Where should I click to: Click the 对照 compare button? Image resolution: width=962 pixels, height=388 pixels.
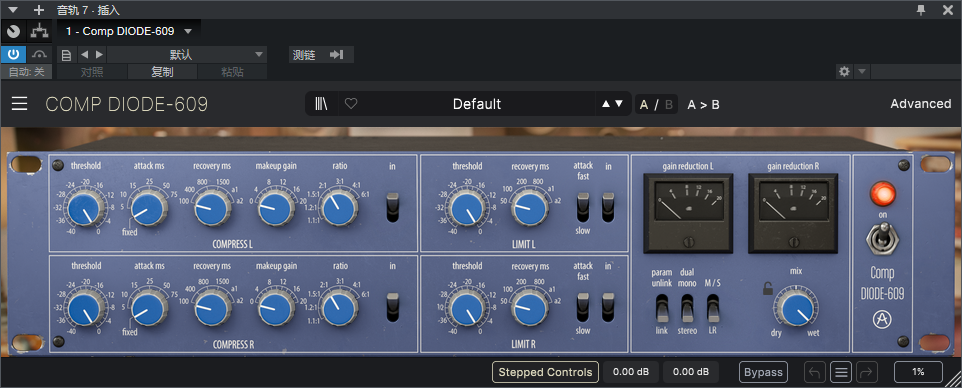pos(93,72)
